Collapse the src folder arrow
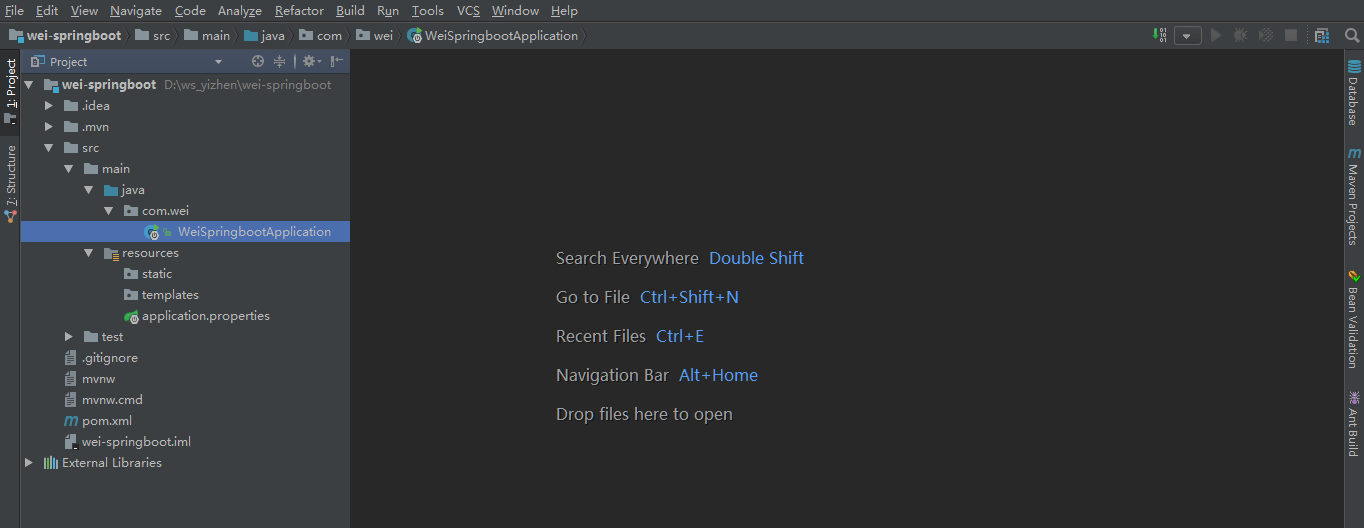The image size is (1364, 528). point(49,148)
